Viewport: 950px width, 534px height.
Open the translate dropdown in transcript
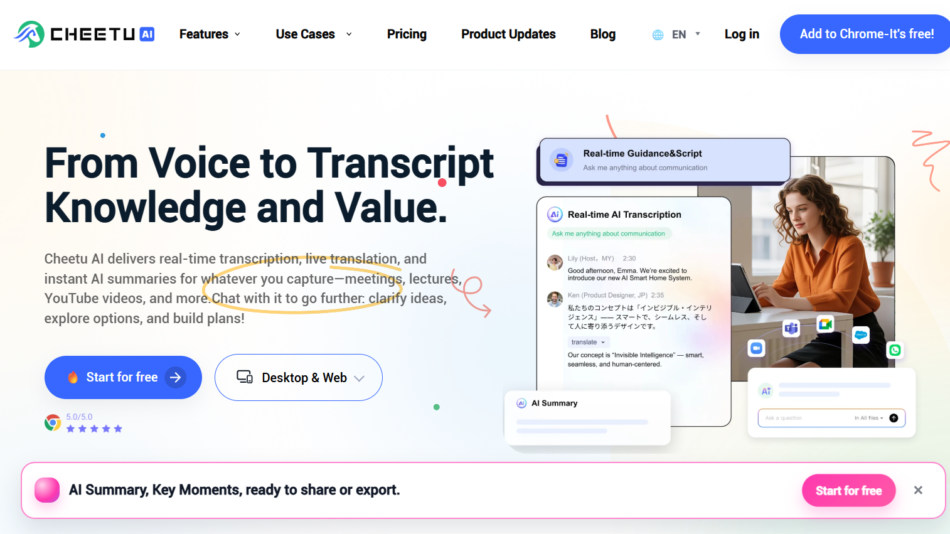point(588,342)
